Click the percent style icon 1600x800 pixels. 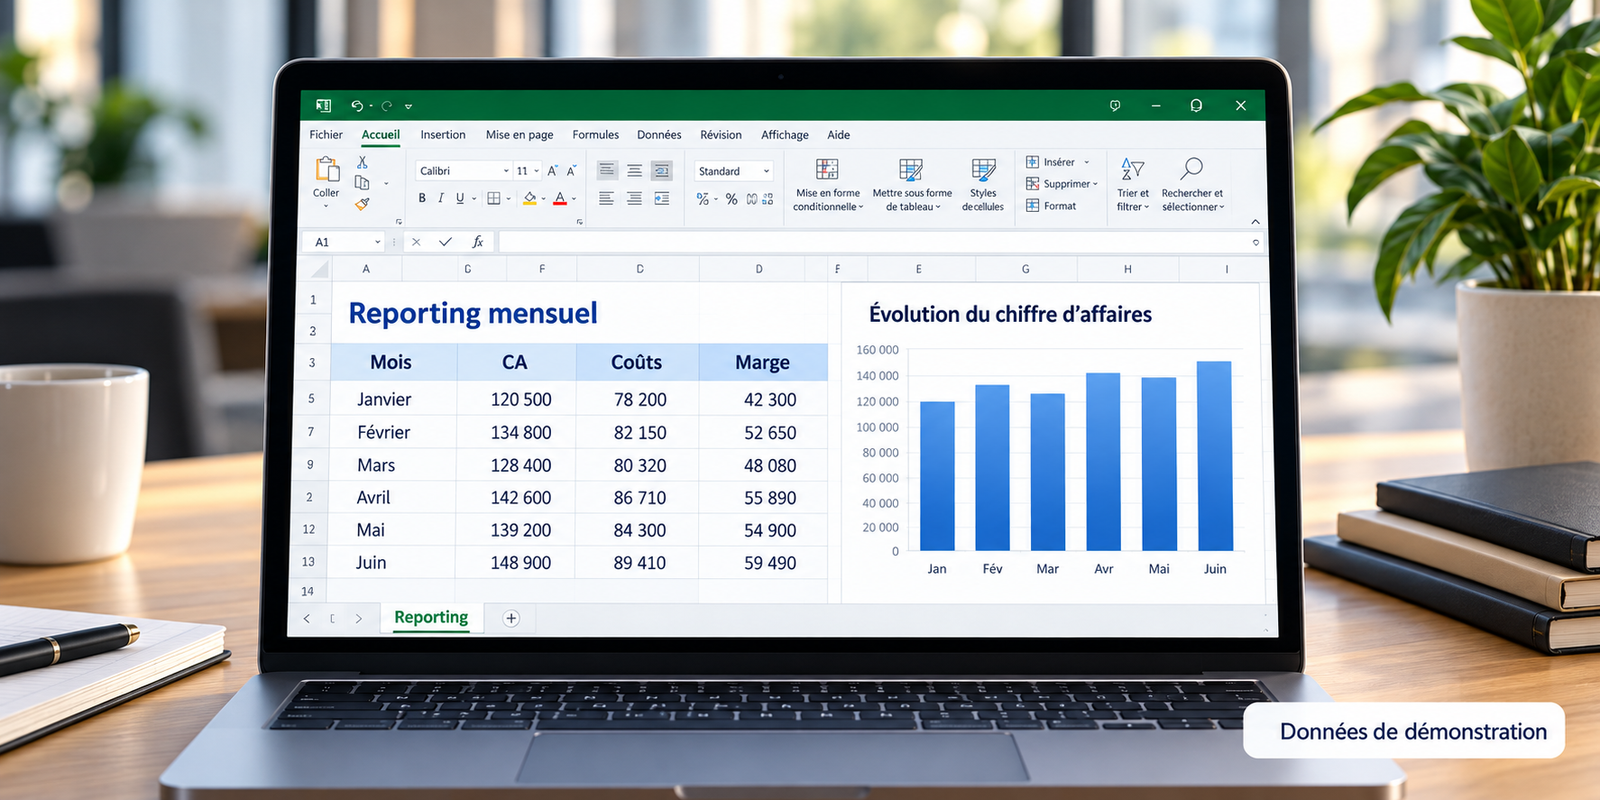click(x=732, y=199)
